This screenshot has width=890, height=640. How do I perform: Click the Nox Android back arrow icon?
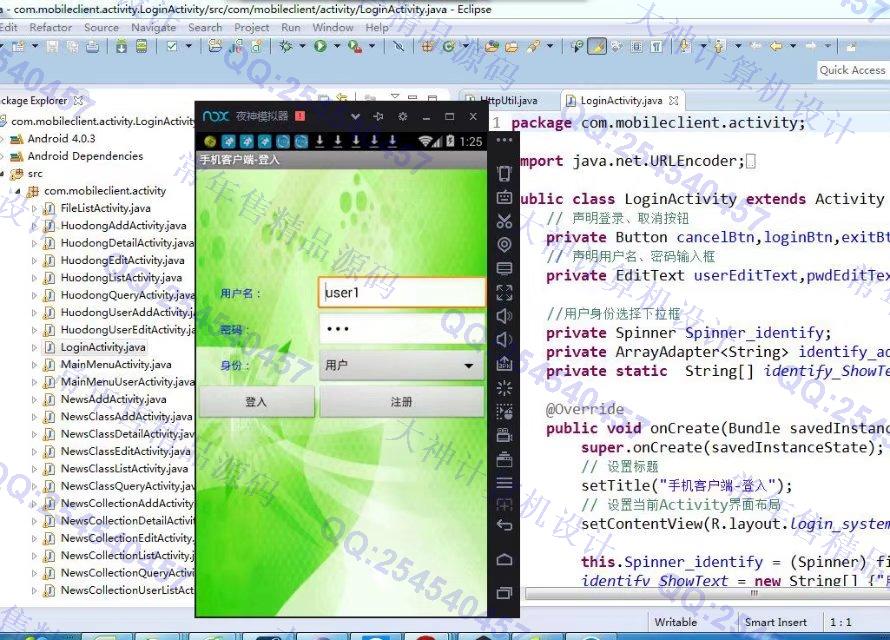pos(504,525)
